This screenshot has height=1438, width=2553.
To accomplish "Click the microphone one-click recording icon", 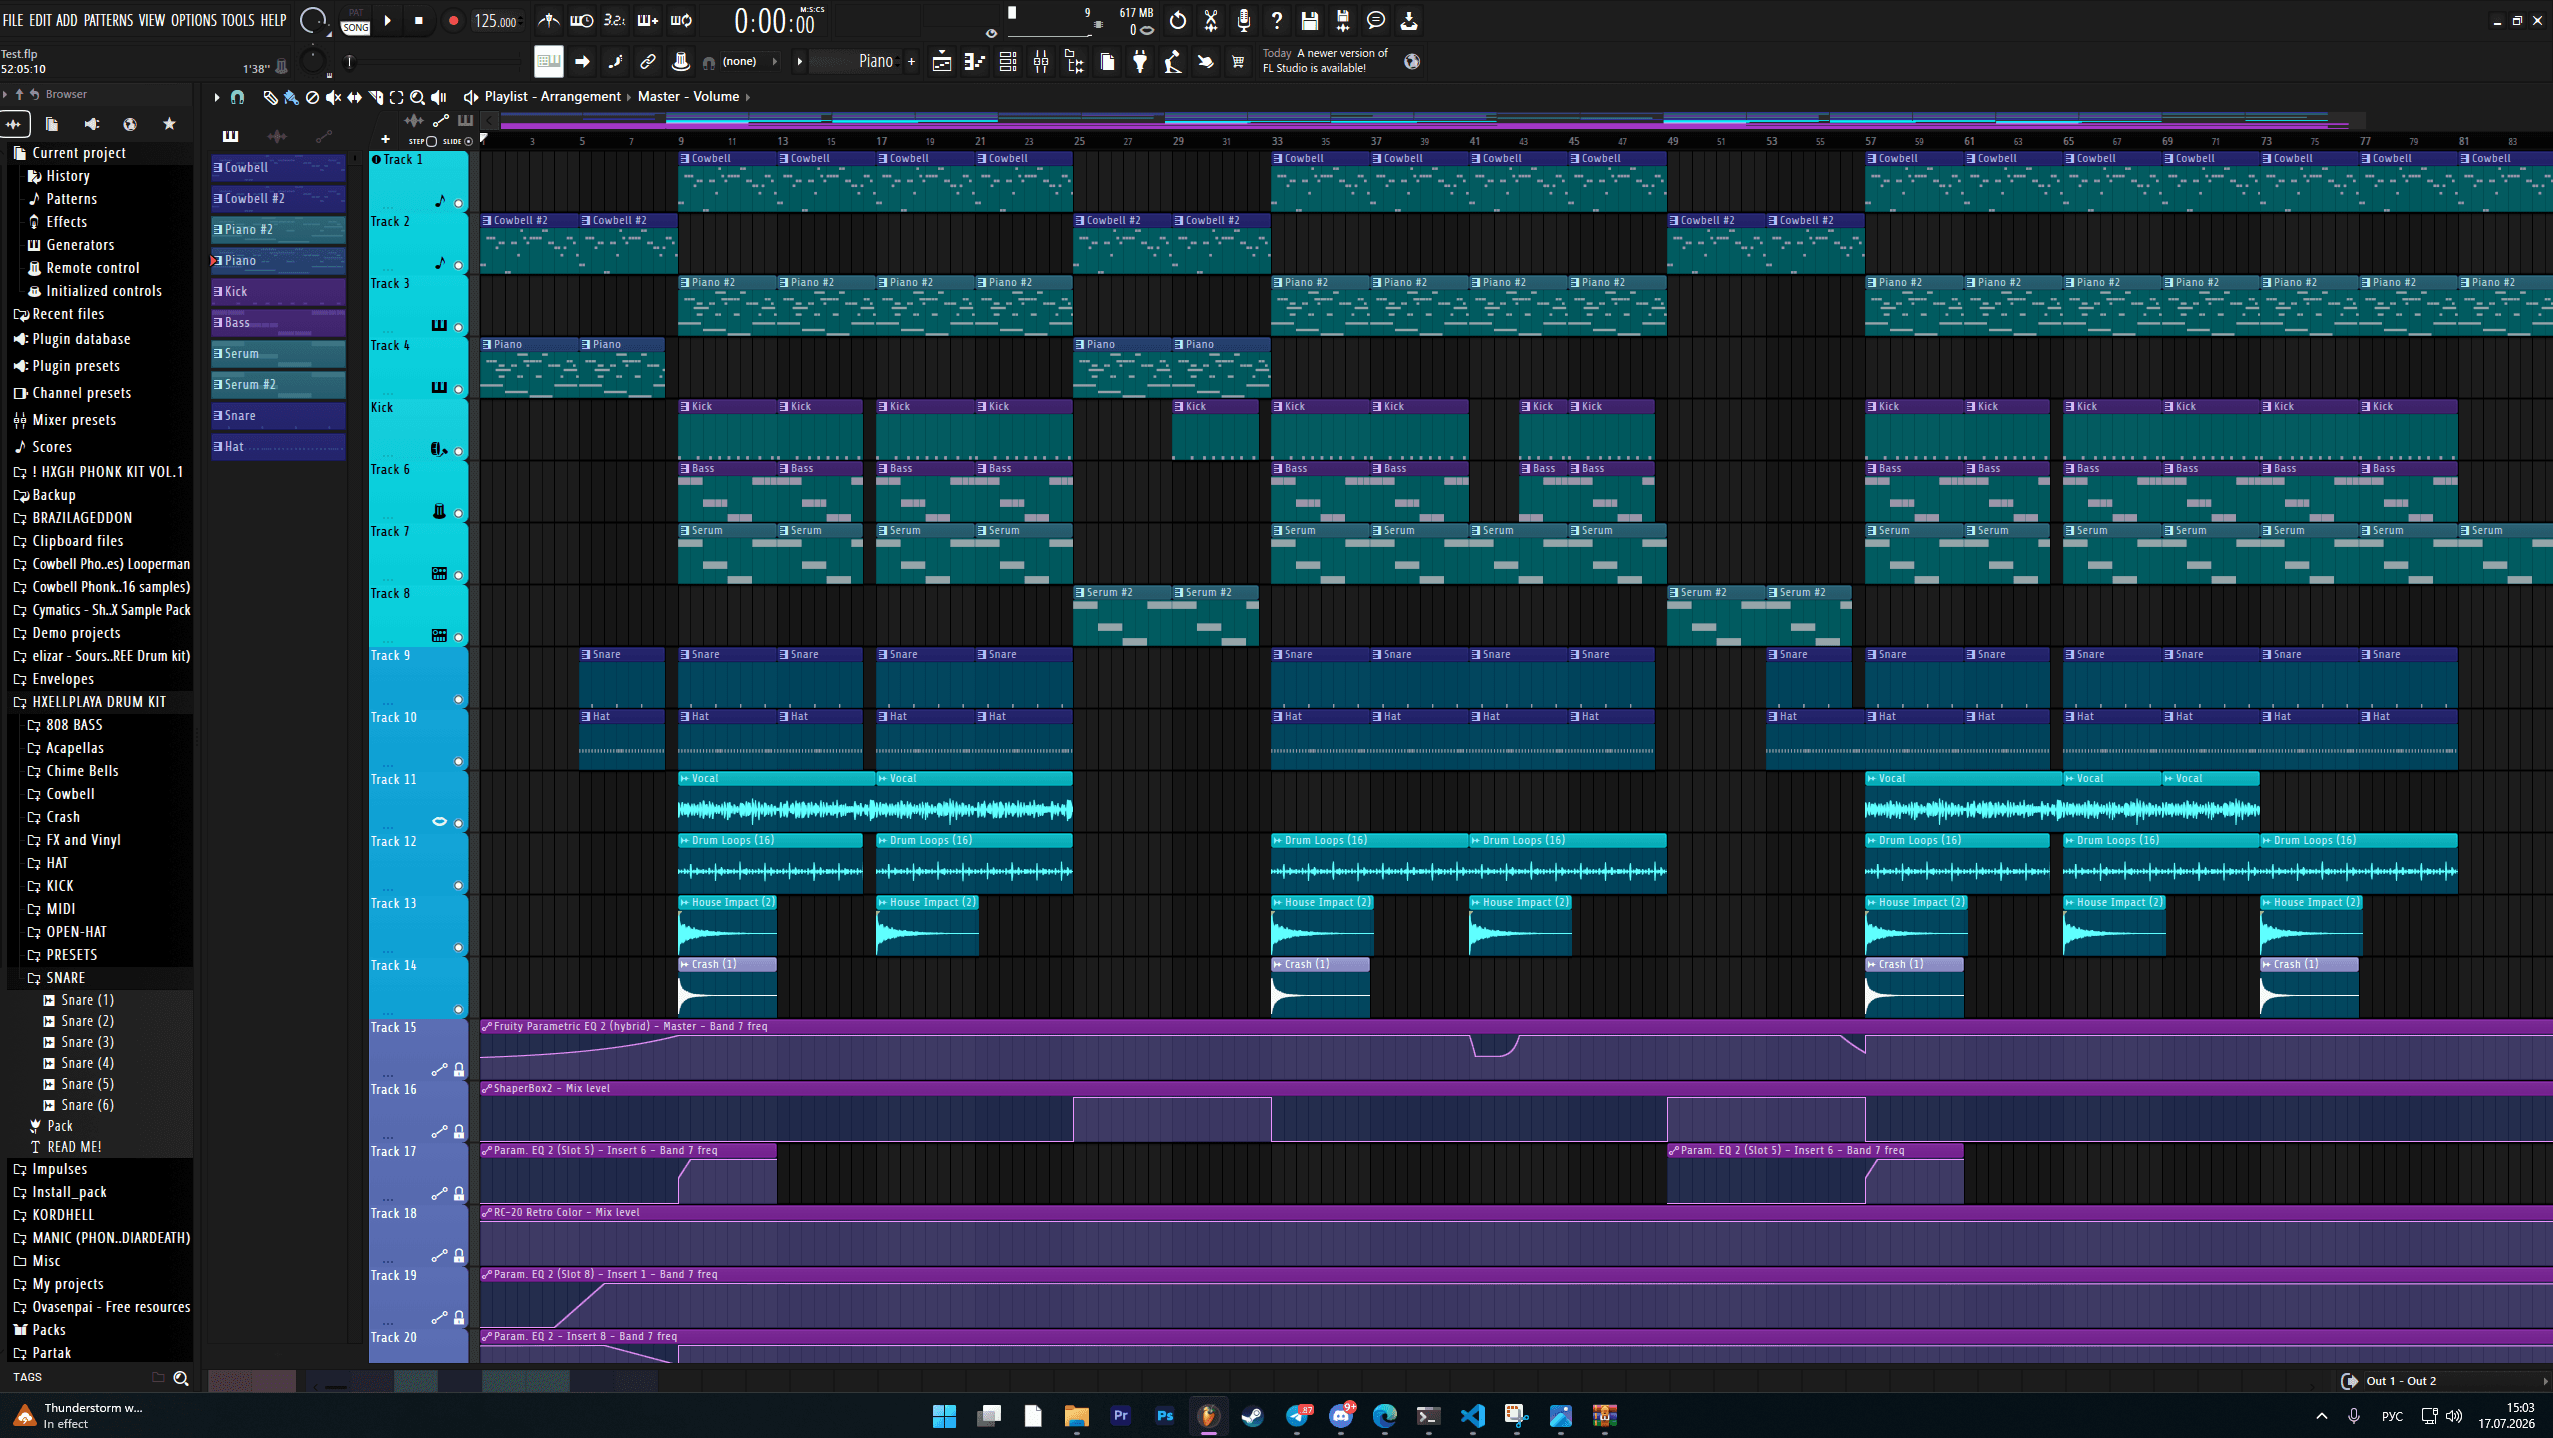I will tap(1243, 20).
